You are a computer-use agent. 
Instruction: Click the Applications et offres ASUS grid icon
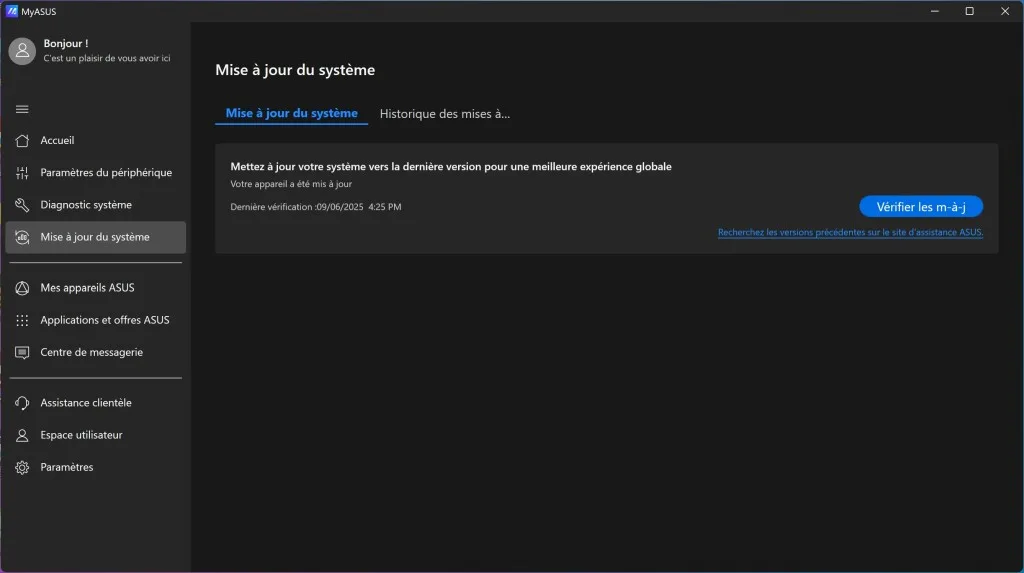pos(22,321)
